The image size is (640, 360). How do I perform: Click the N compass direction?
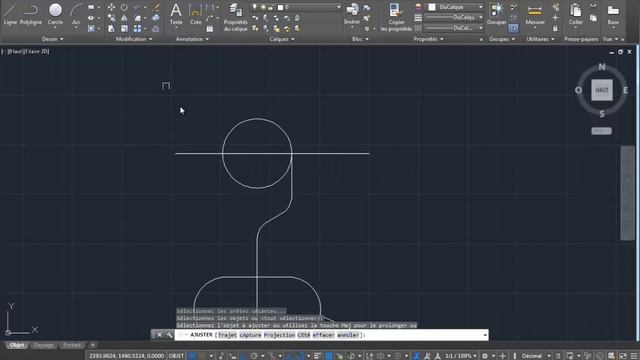pyautogui.click(x=602, y=67)
